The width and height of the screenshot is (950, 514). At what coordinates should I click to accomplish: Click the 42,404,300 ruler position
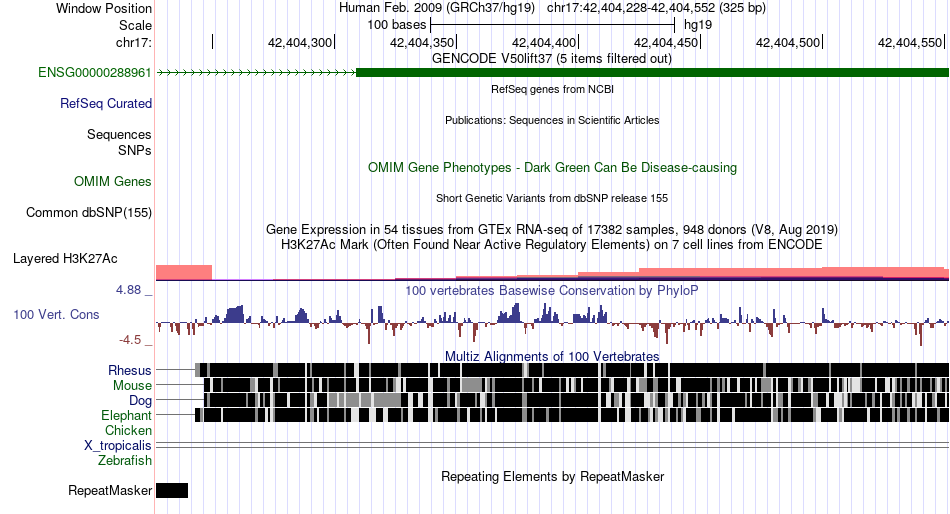click(x=300, y=42)
